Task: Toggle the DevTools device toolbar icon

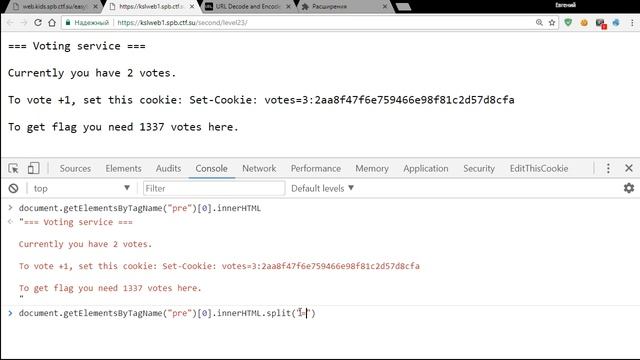Action: point(33,168)
